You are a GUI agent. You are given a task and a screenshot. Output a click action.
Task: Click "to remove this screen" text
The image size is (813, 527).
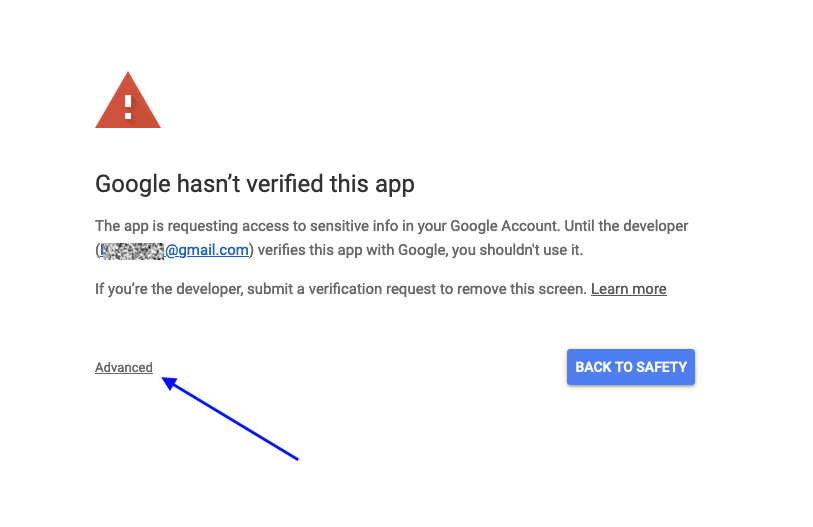point(514,289)
